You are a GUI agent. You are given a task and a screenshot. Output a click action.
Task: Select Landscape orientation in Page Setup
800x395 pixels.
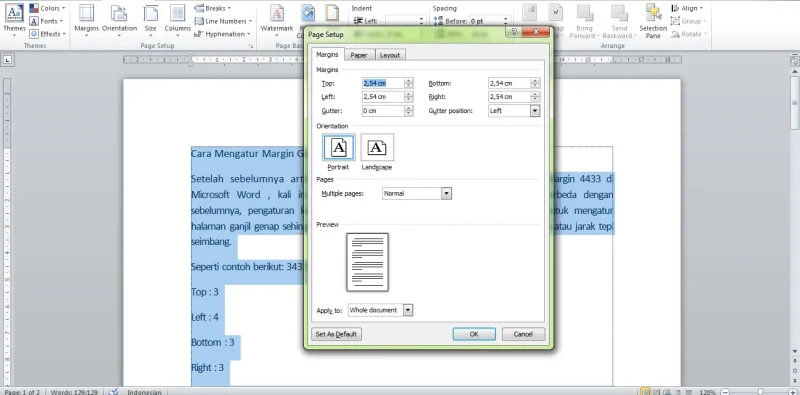coord(377,147)
